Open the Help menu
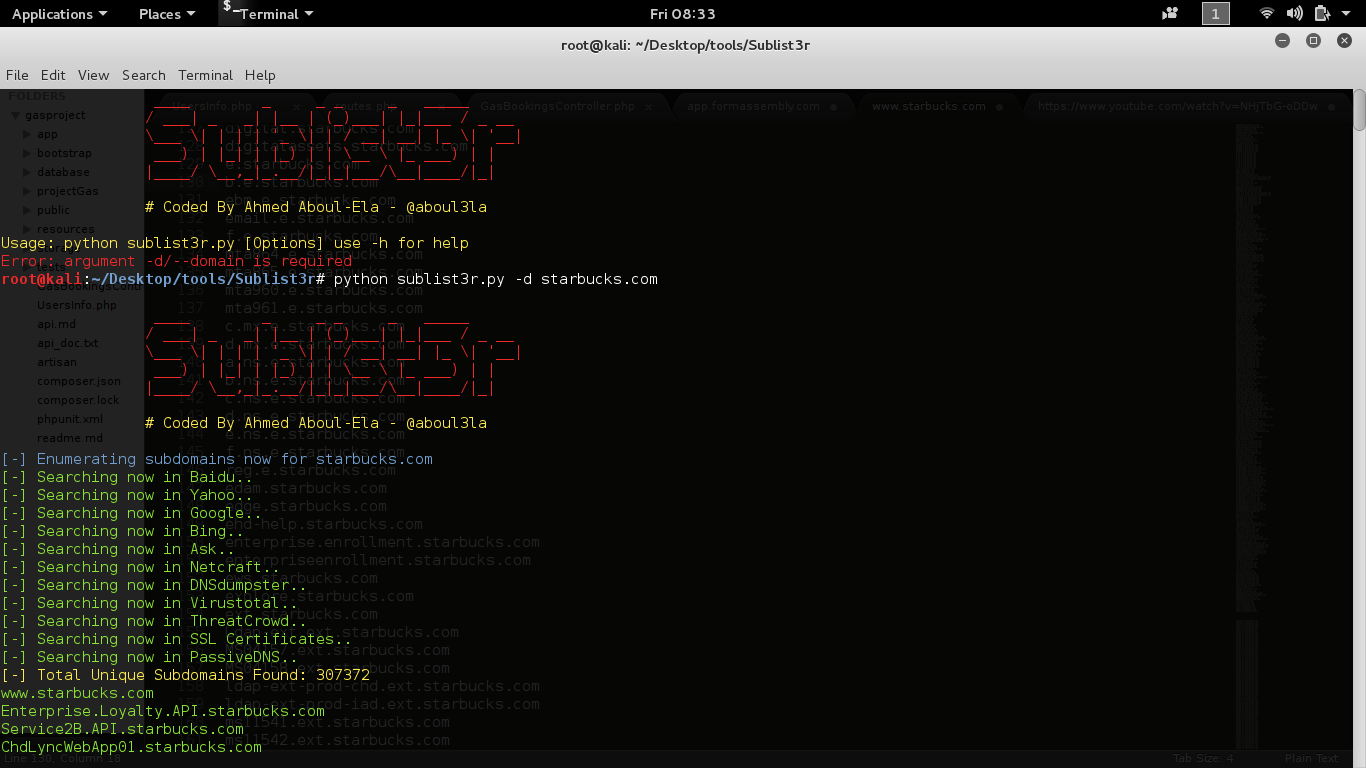Image resolution: width=1366 pixels, height=768 pixels. tap(260, 75)
